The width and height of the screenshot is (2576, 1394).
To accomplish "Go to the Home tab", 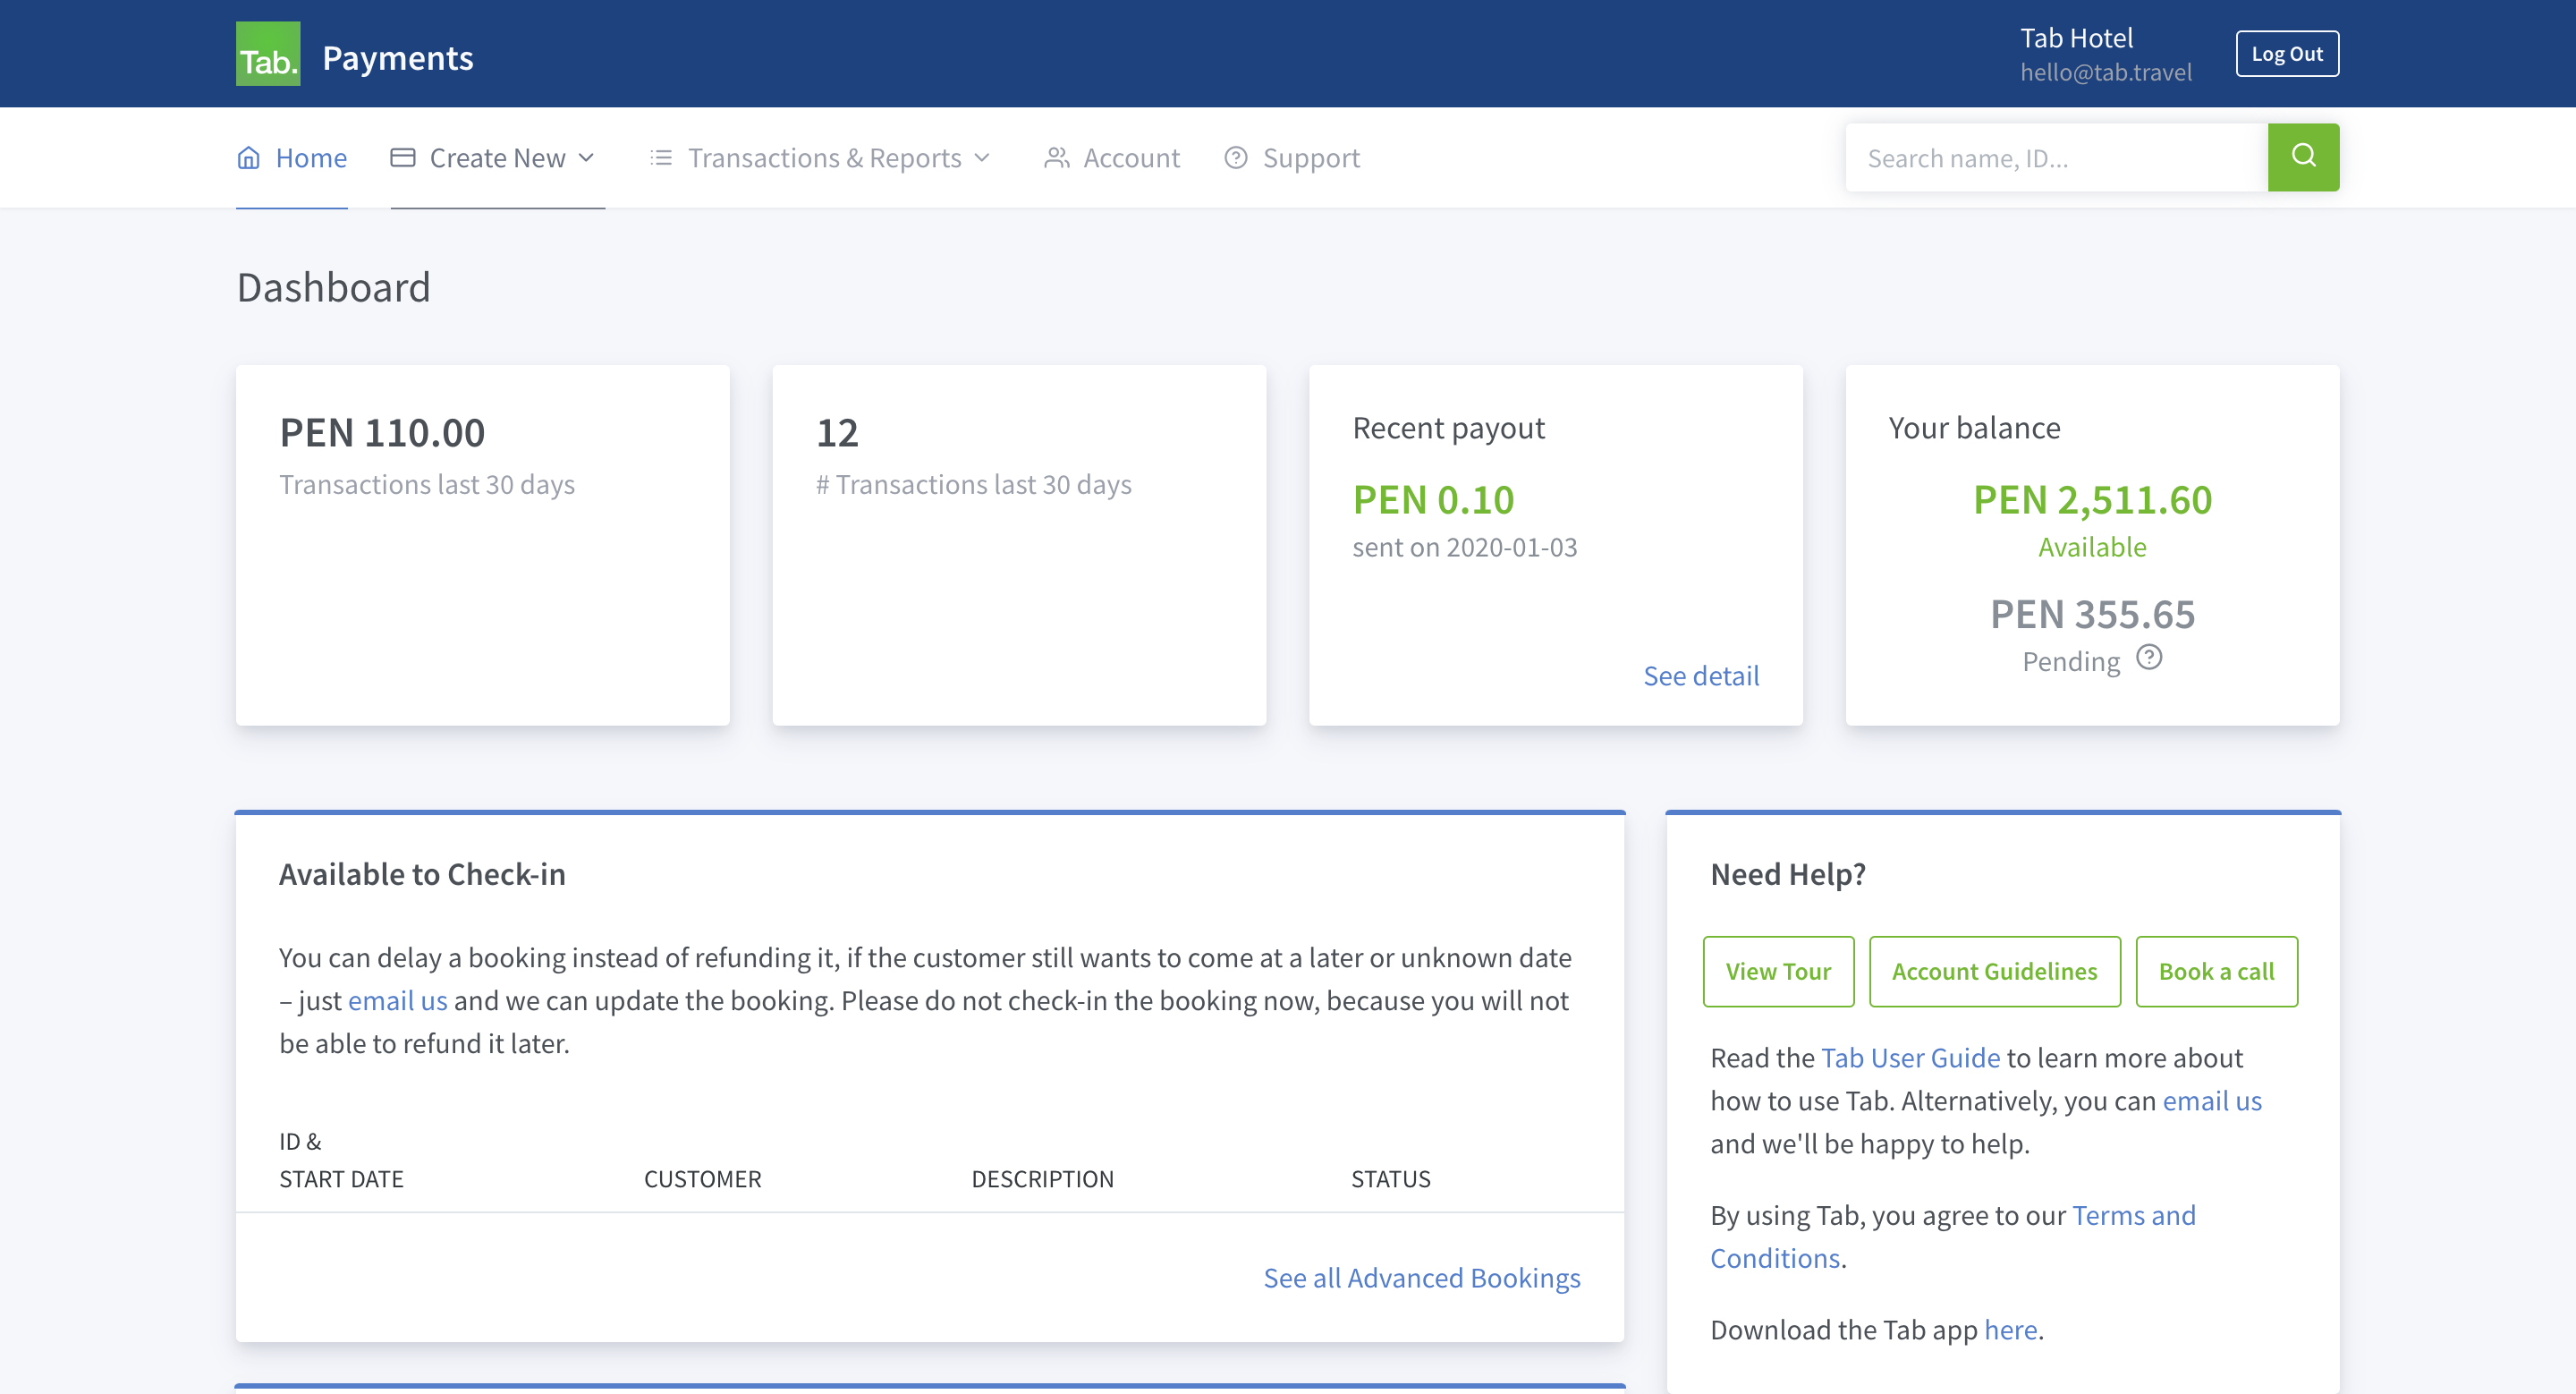I will click(x=292, y=158).
